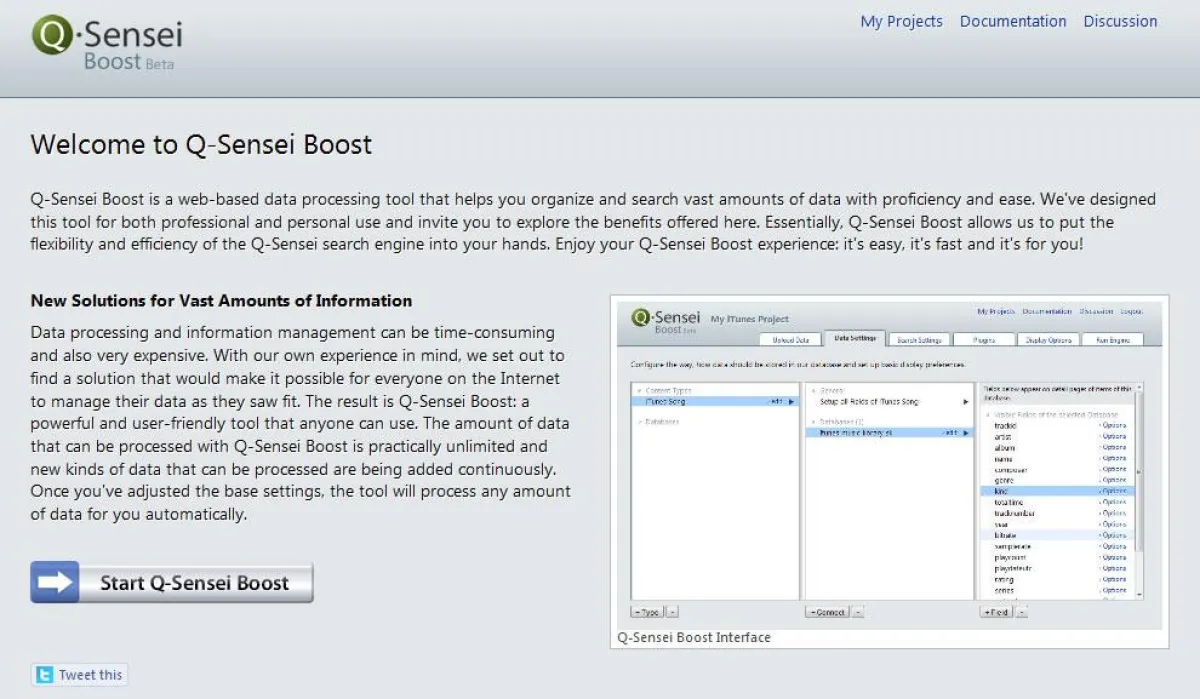
Task: Open Documentation in the top page navigation
Action: [x=1012, y=21]
